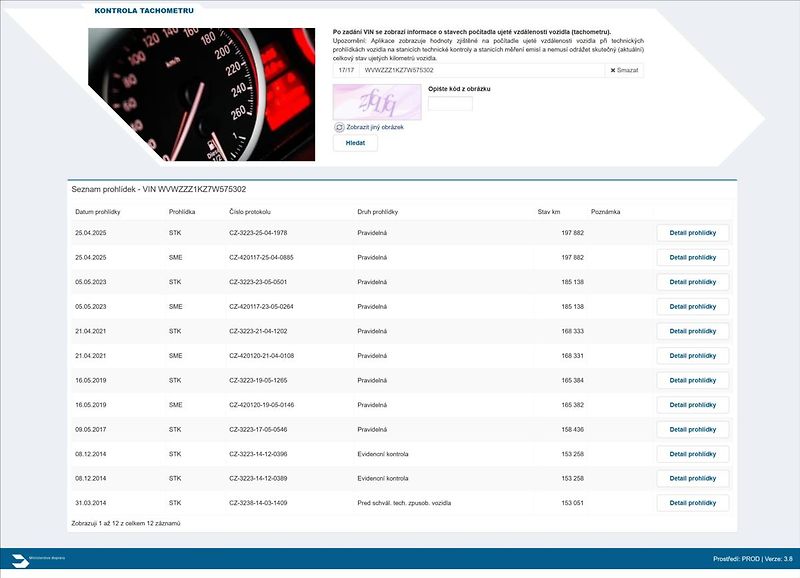Click the captcha code image

tap(377, 102)
